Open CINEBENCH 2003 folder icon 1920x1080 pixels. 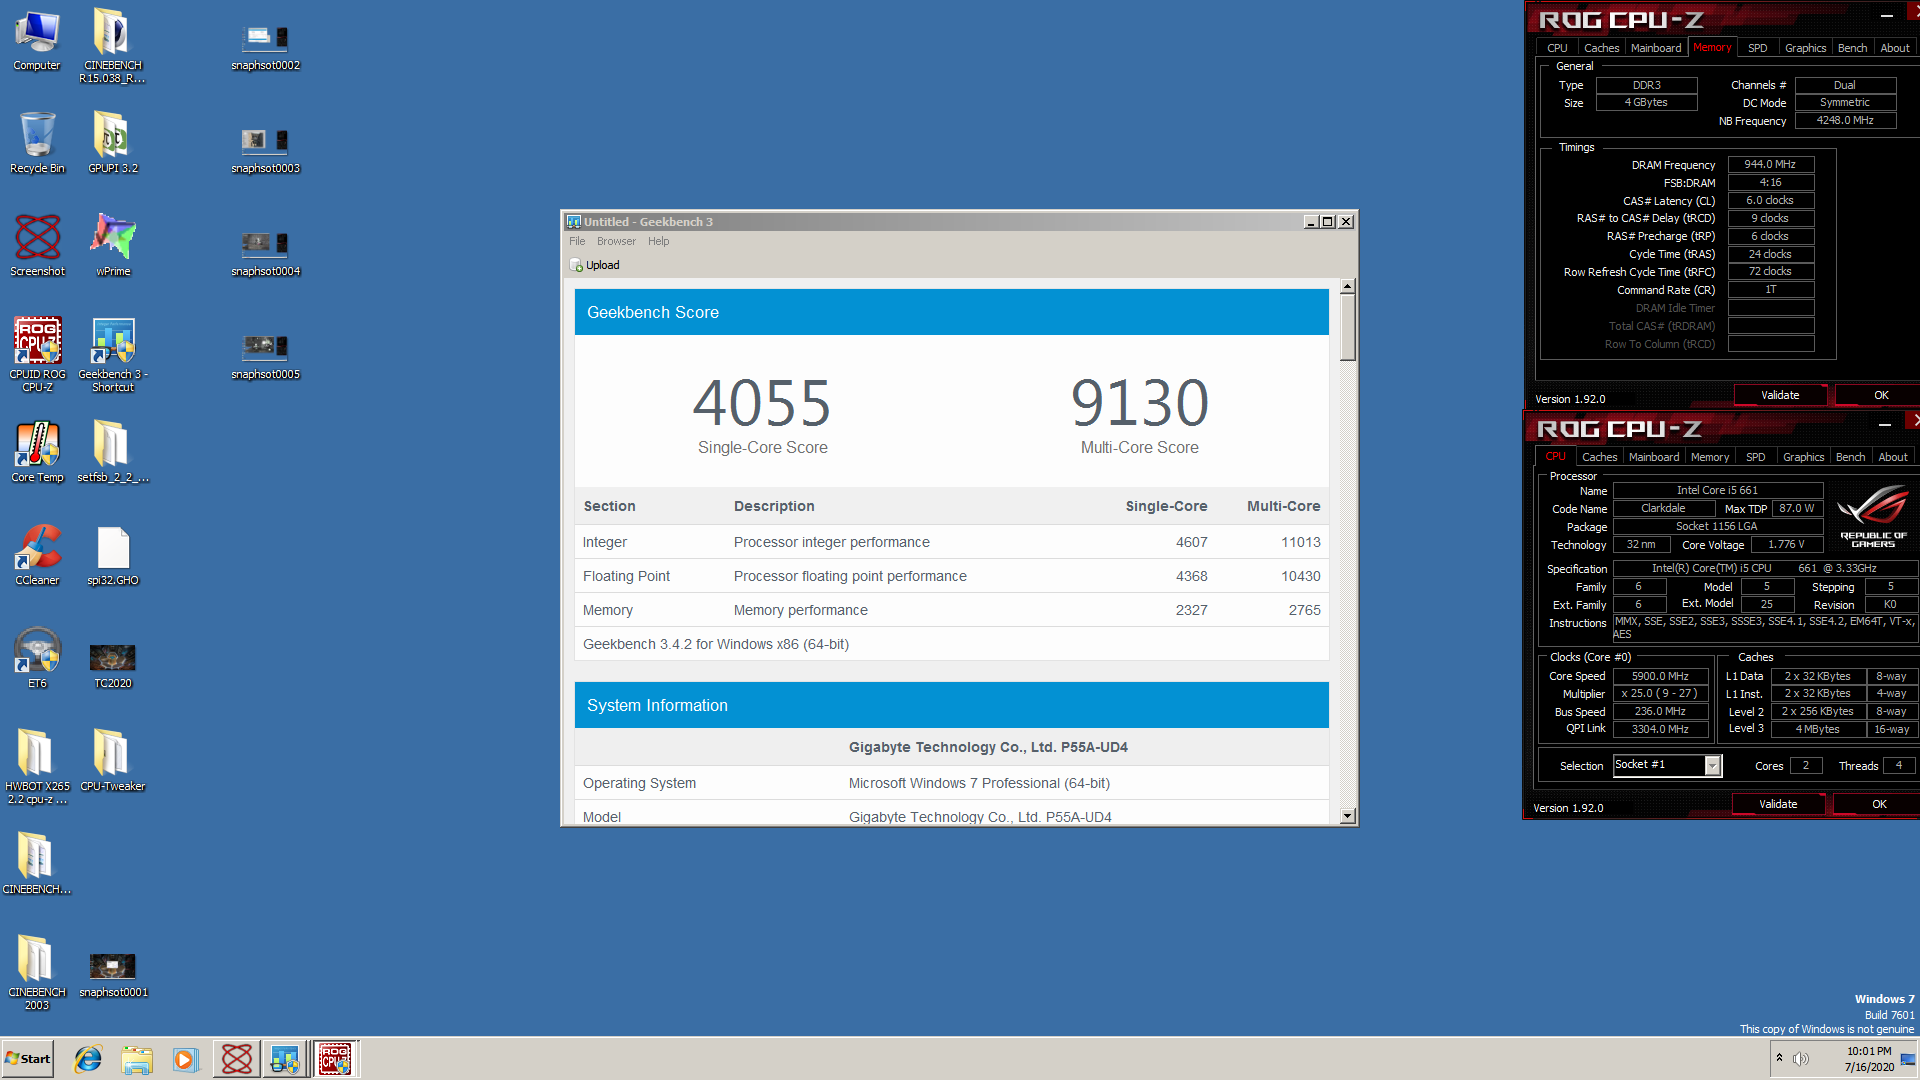[x=37, y=973]
